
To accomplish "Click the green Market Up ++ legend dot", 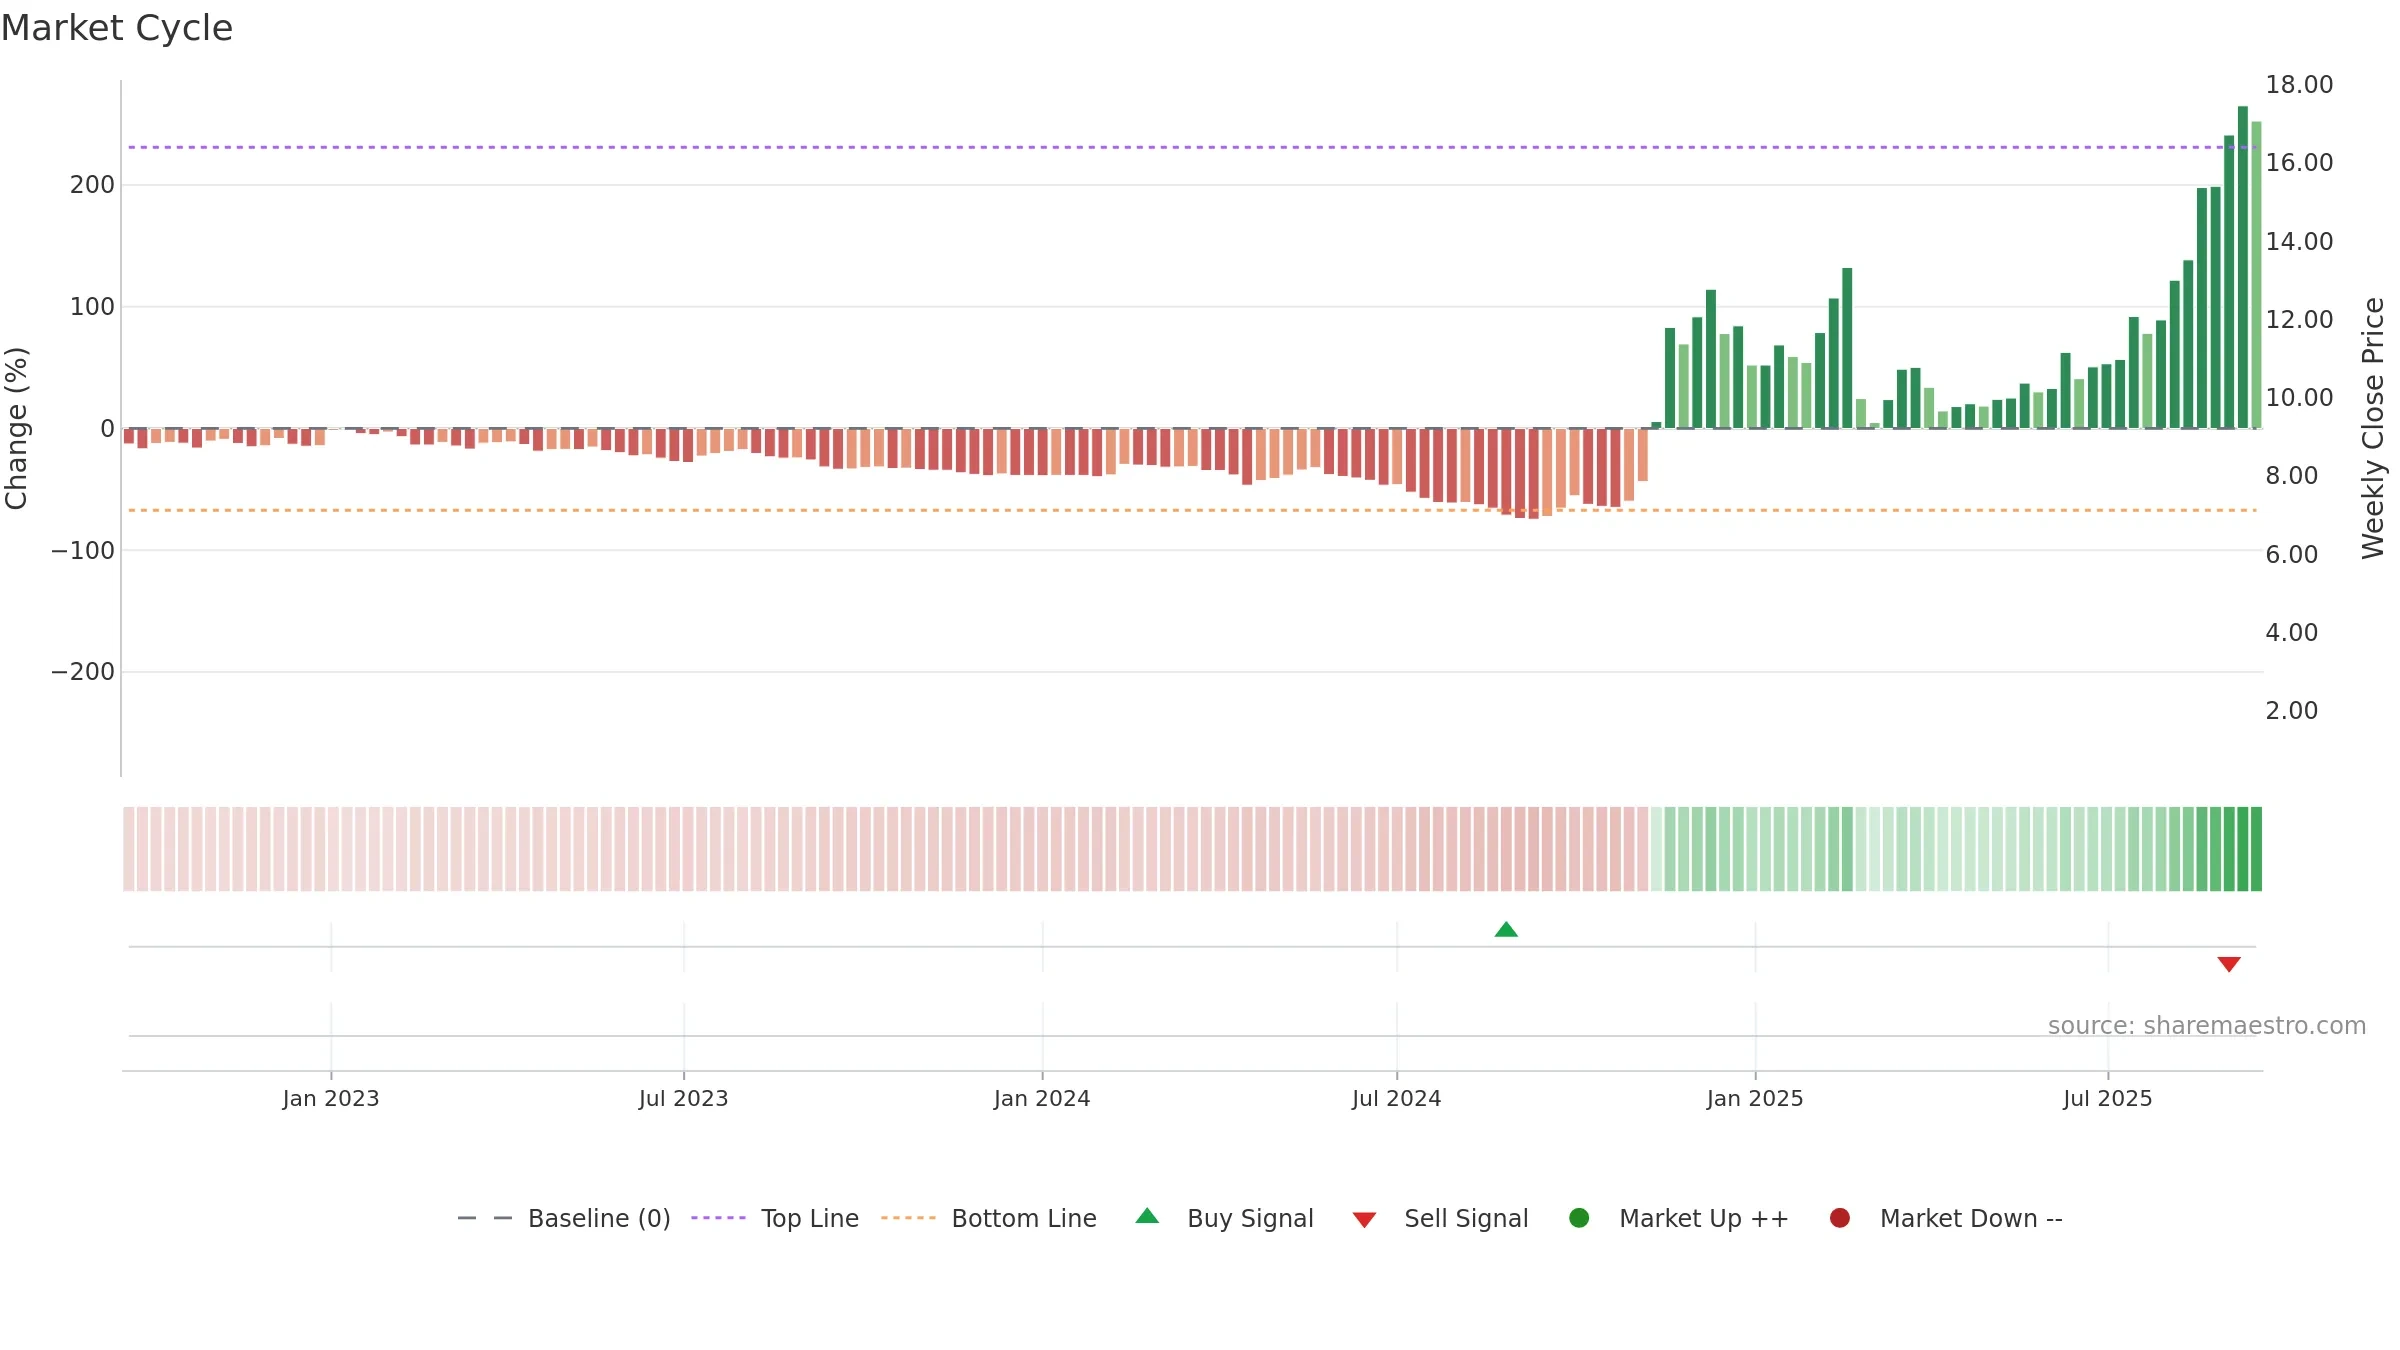I will pos(1579,1218).
